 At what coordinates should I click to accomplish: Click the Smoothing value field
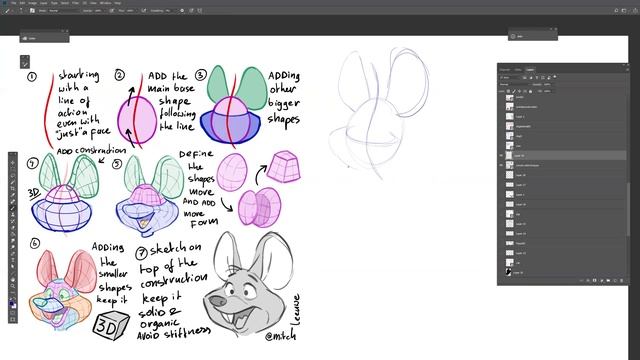pyautogui.click(x=168, y=11)
